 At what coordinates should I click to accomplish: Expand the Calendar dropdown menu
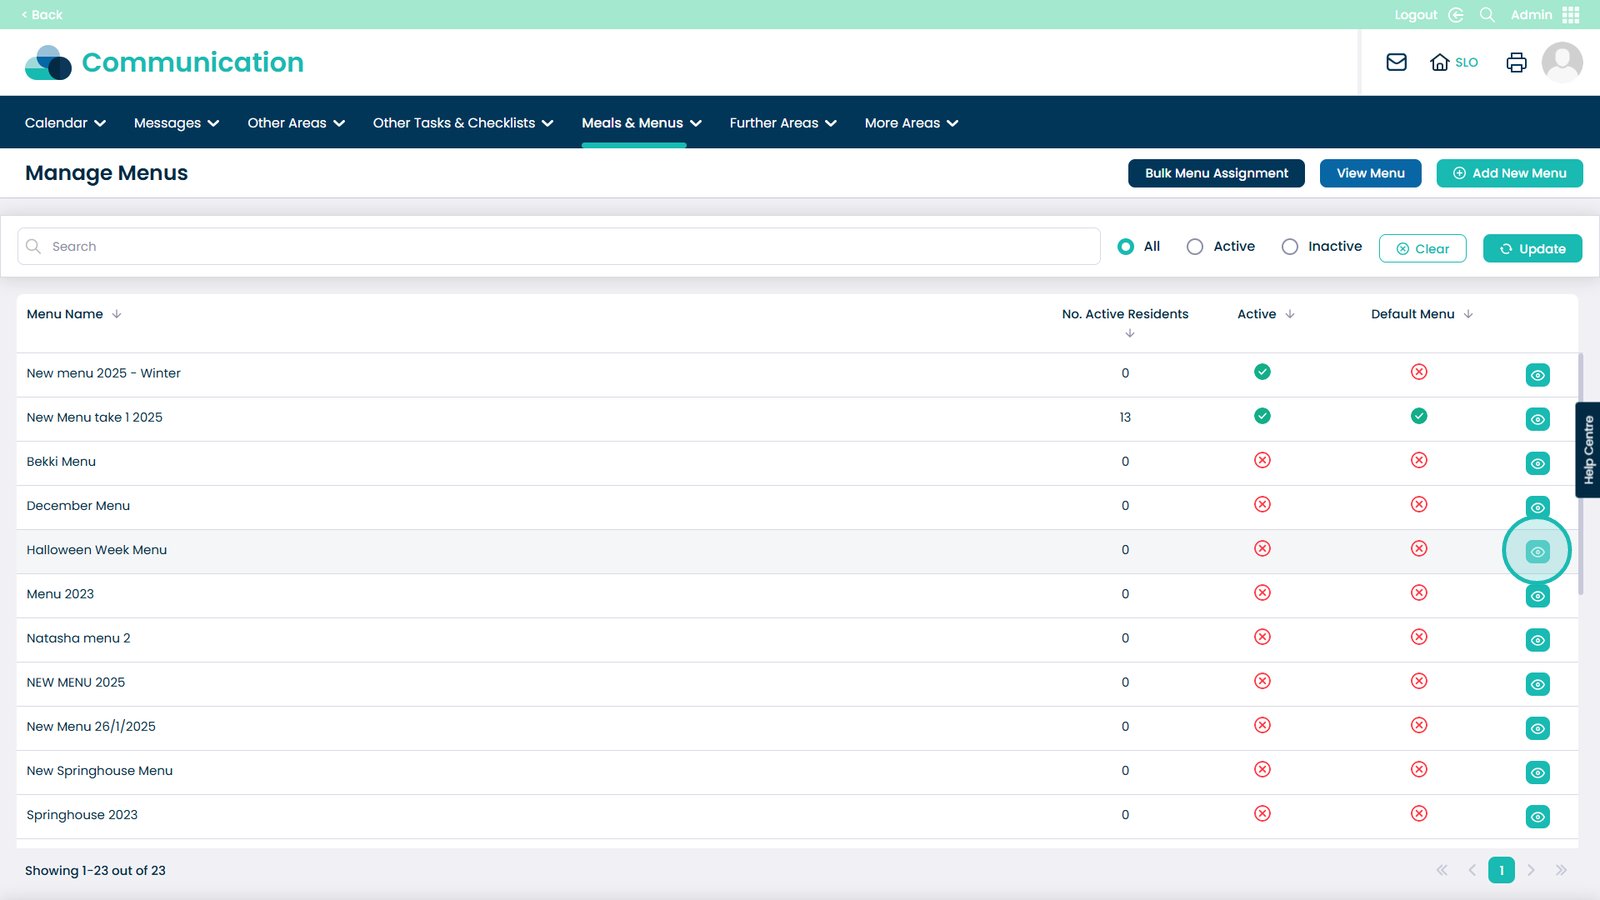pos(65,123)
